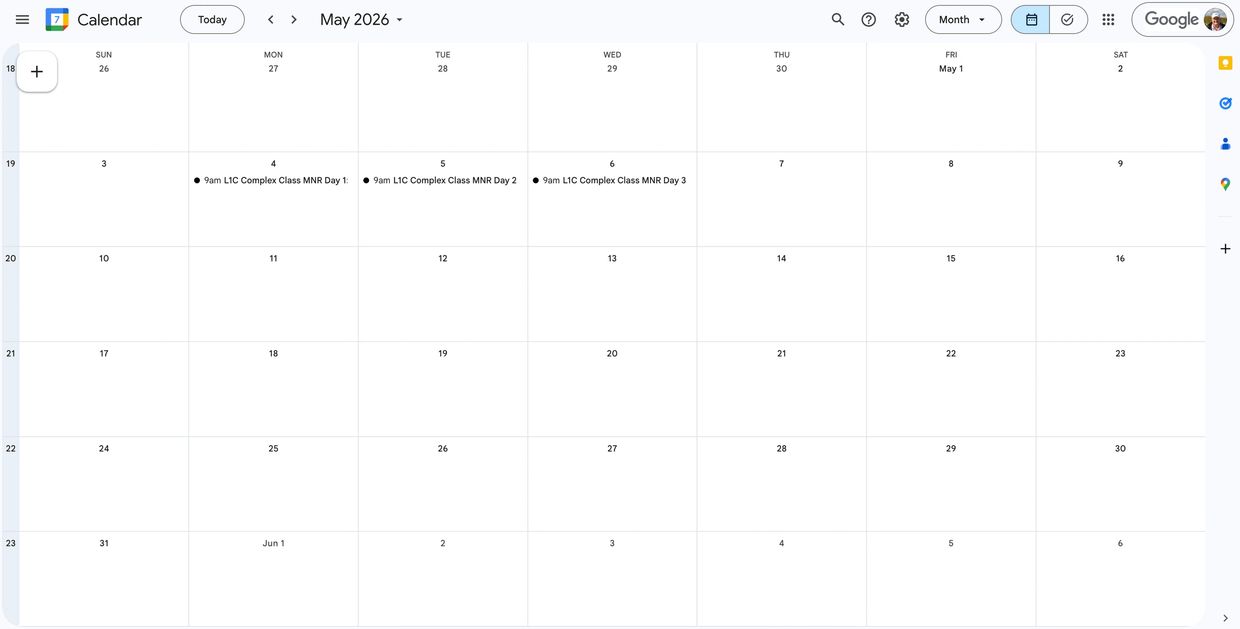Switch to Calendar view toggle
This screenshot has height=629, width=1240.
click(x=1031, y=20)
